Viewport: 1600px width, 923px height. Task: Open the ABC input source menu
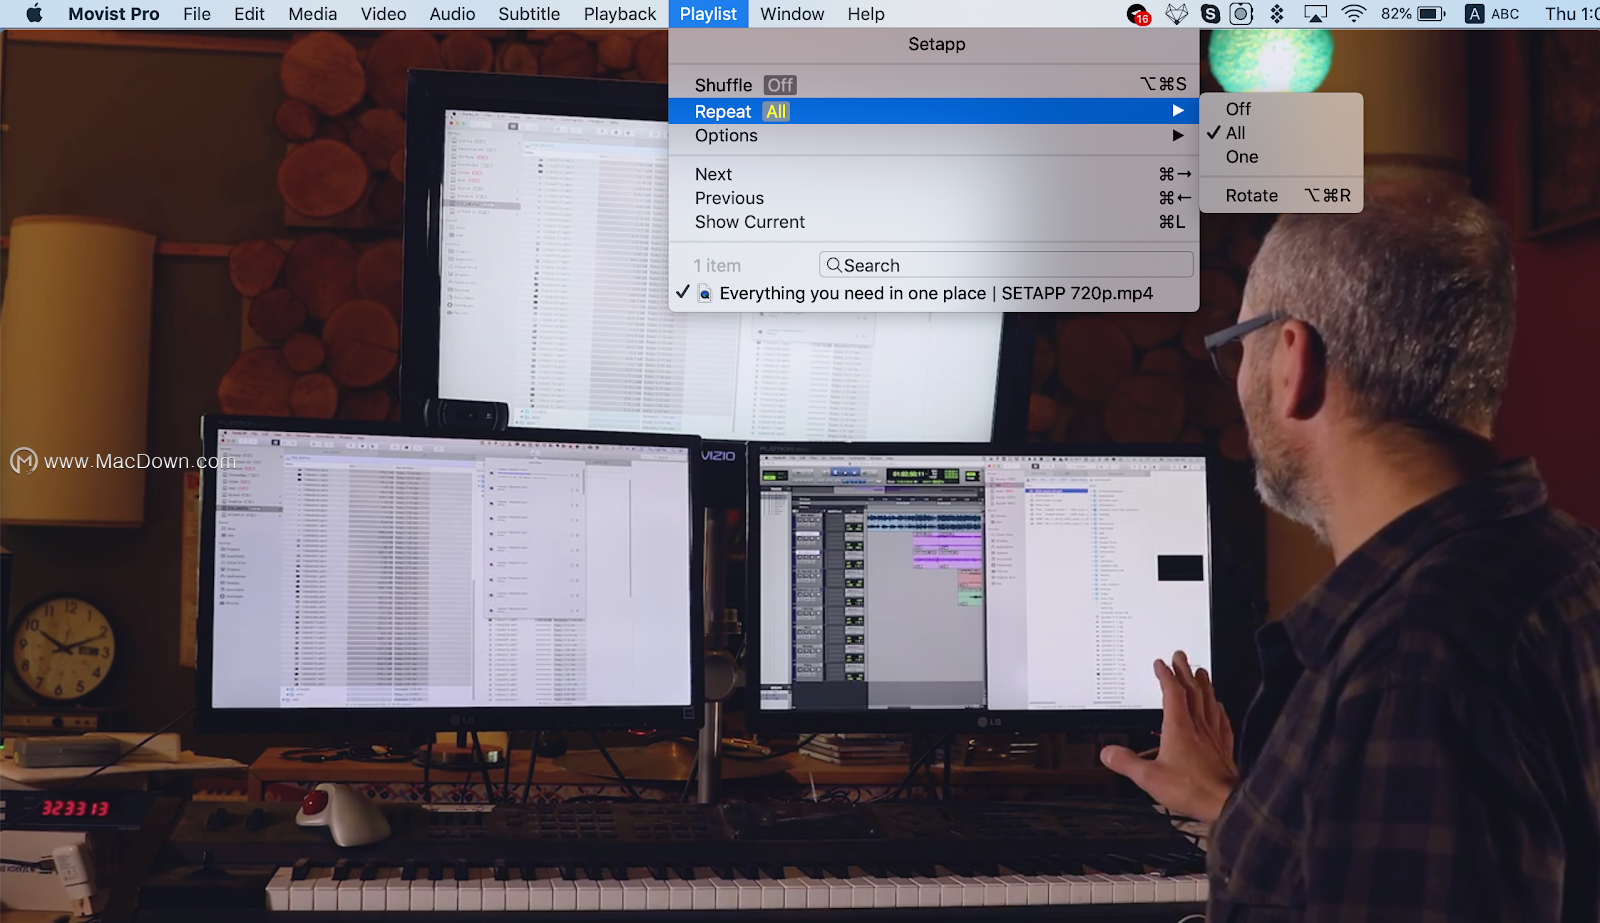click(1492, 14)
